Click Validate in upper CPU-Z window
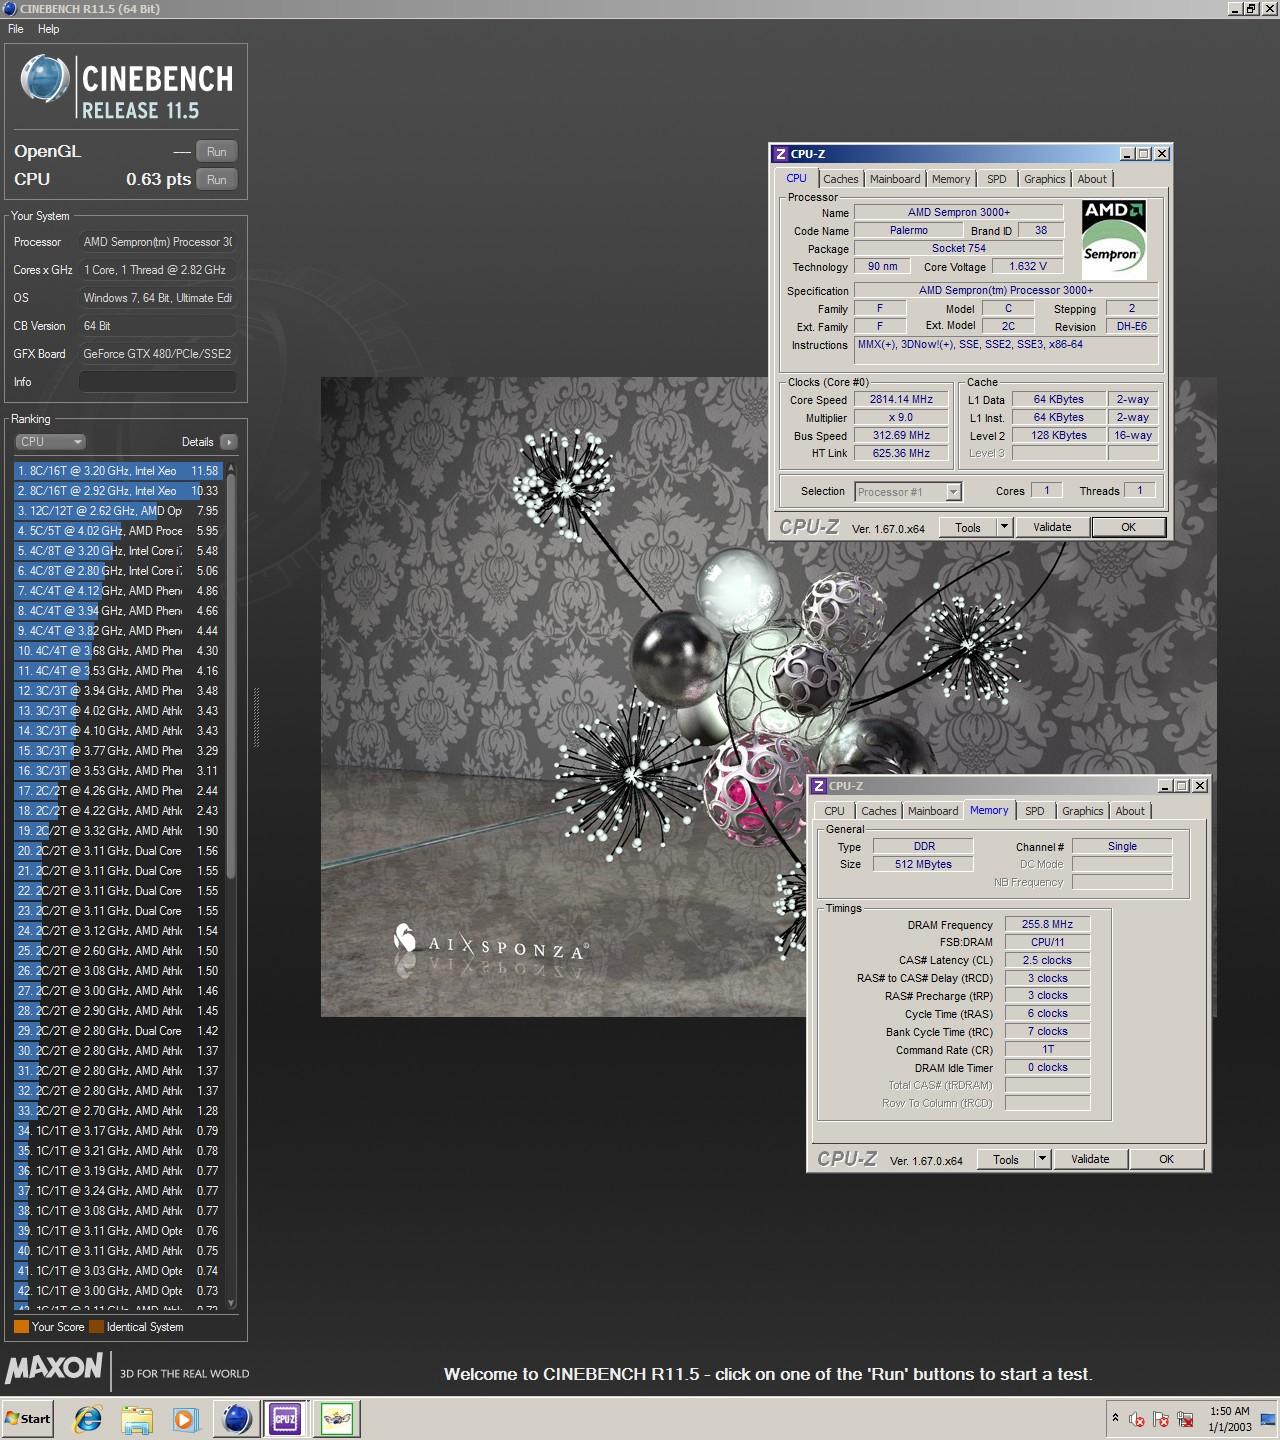 [1052, 527]
